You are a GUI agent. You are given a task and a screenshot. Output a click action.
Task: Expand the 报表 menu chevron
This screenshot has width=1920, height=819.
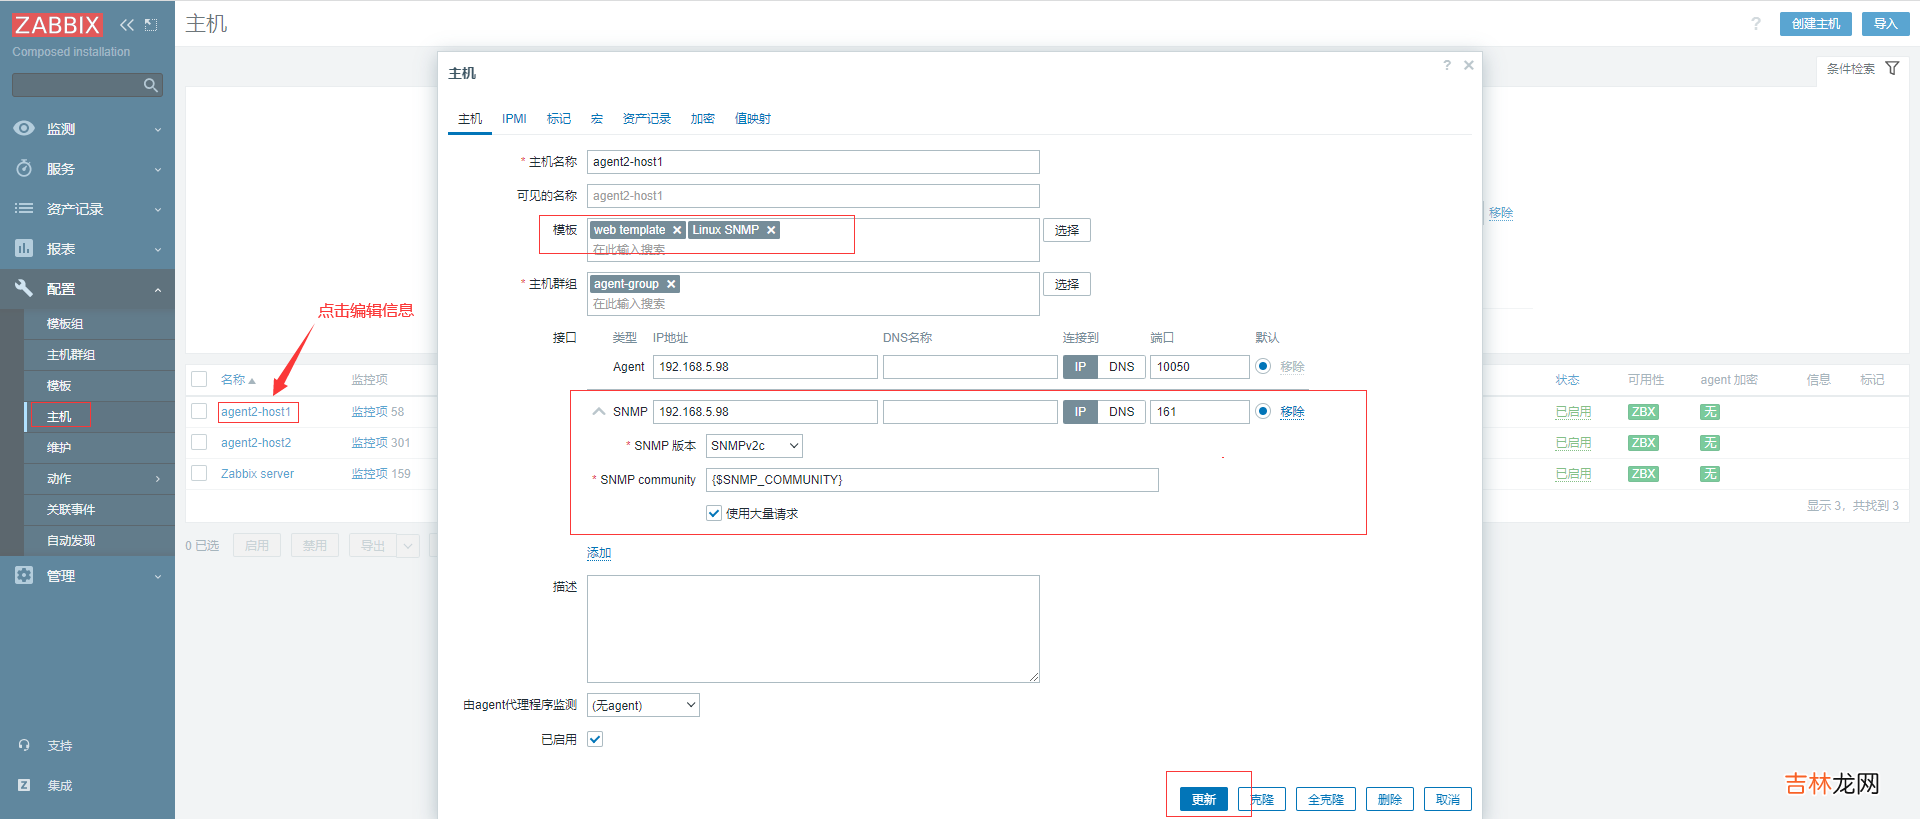coord(157,250)
